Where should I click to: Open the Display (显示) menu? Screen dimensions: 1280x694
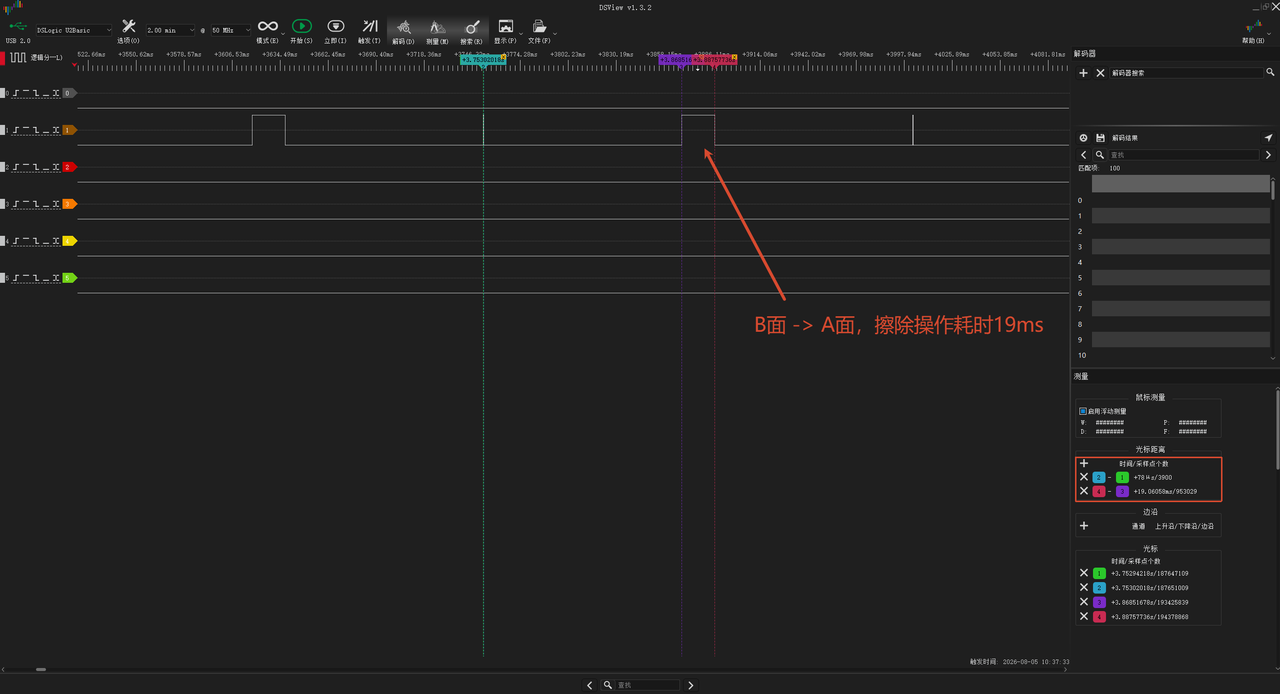coord(506,30)
